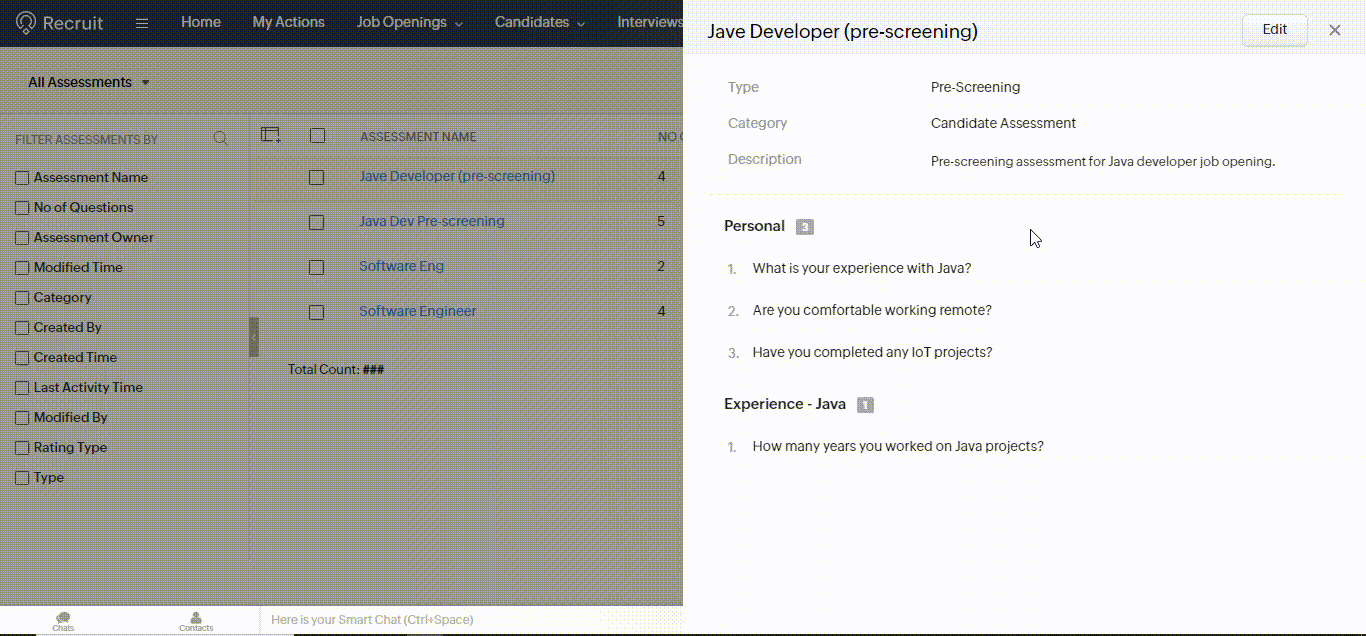Click the Experience - Java count badge
Image resolution: width=1366 pixels, height=636 pixels.
tap(865, 404)
